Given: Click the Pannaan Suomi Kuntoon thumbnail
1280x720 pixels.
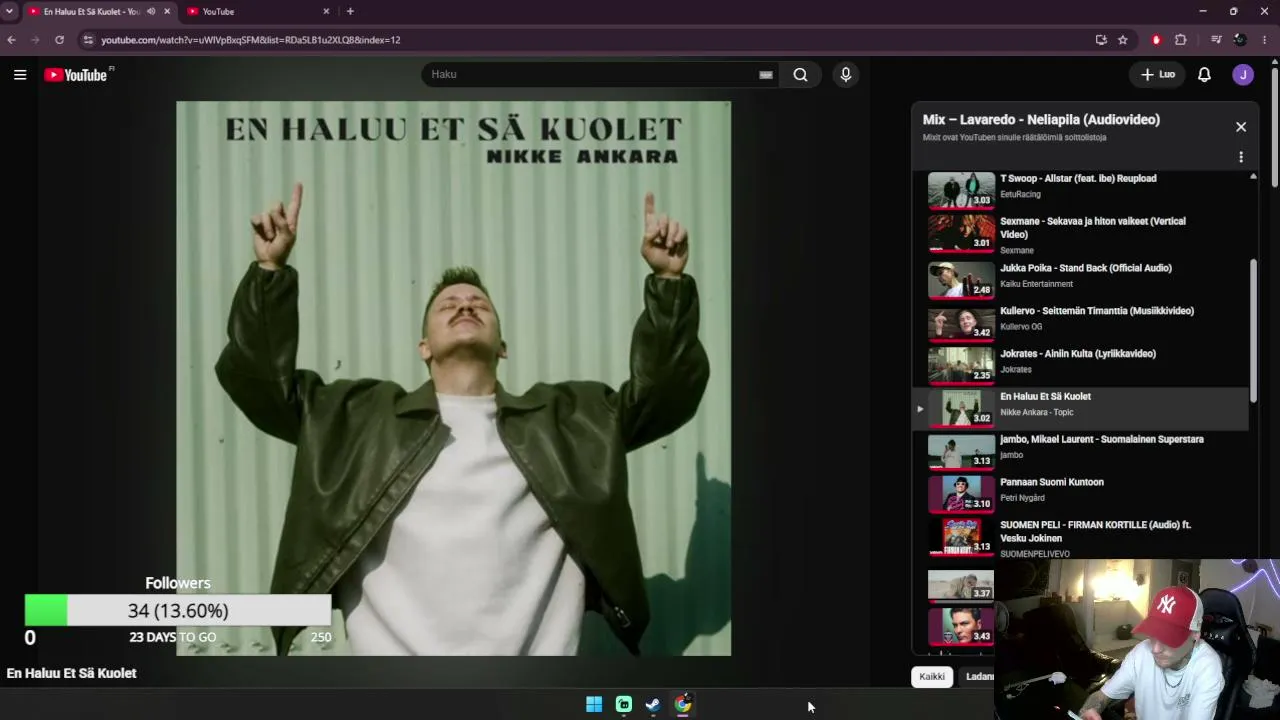Looking at the screenshot, I should (x=961, y=495).
